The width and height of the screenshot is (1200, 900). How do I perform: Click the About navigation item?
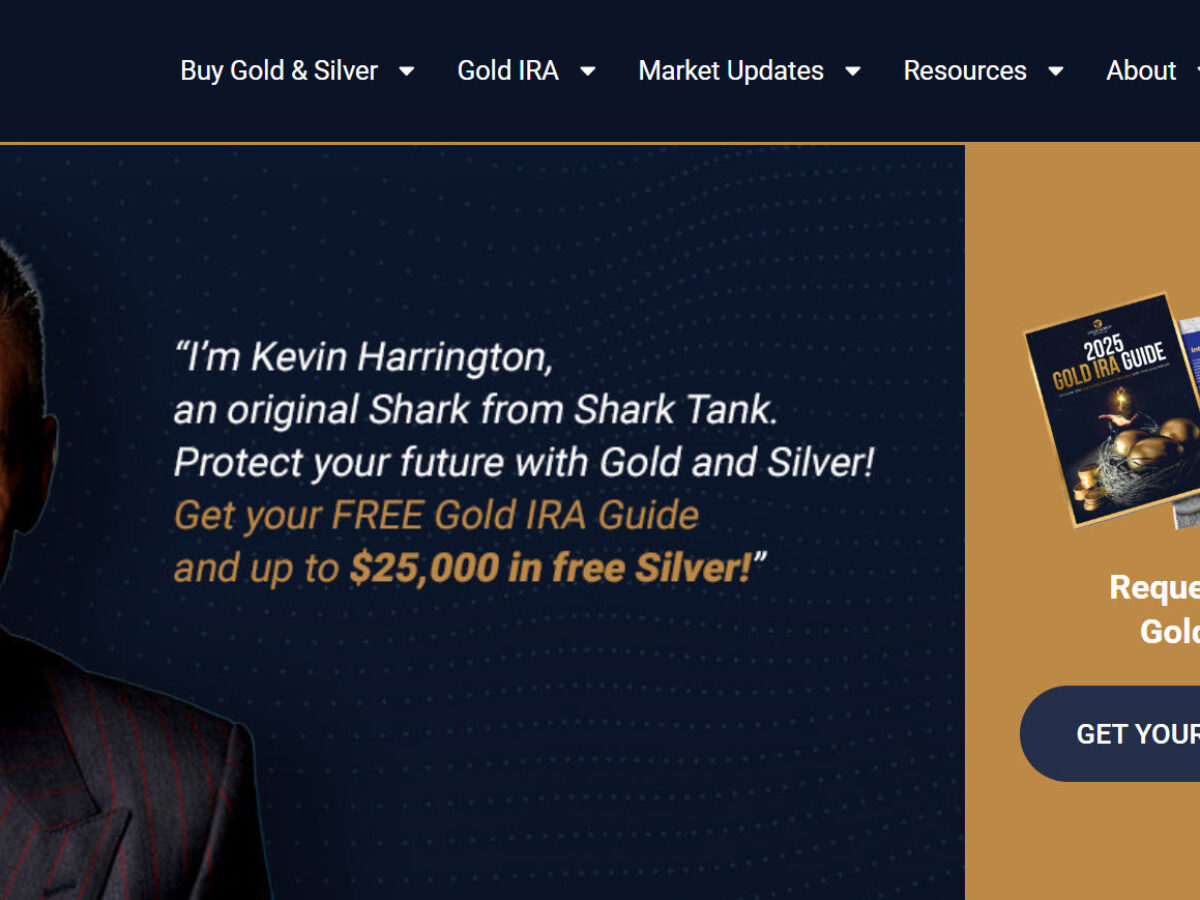[1141, 71]
